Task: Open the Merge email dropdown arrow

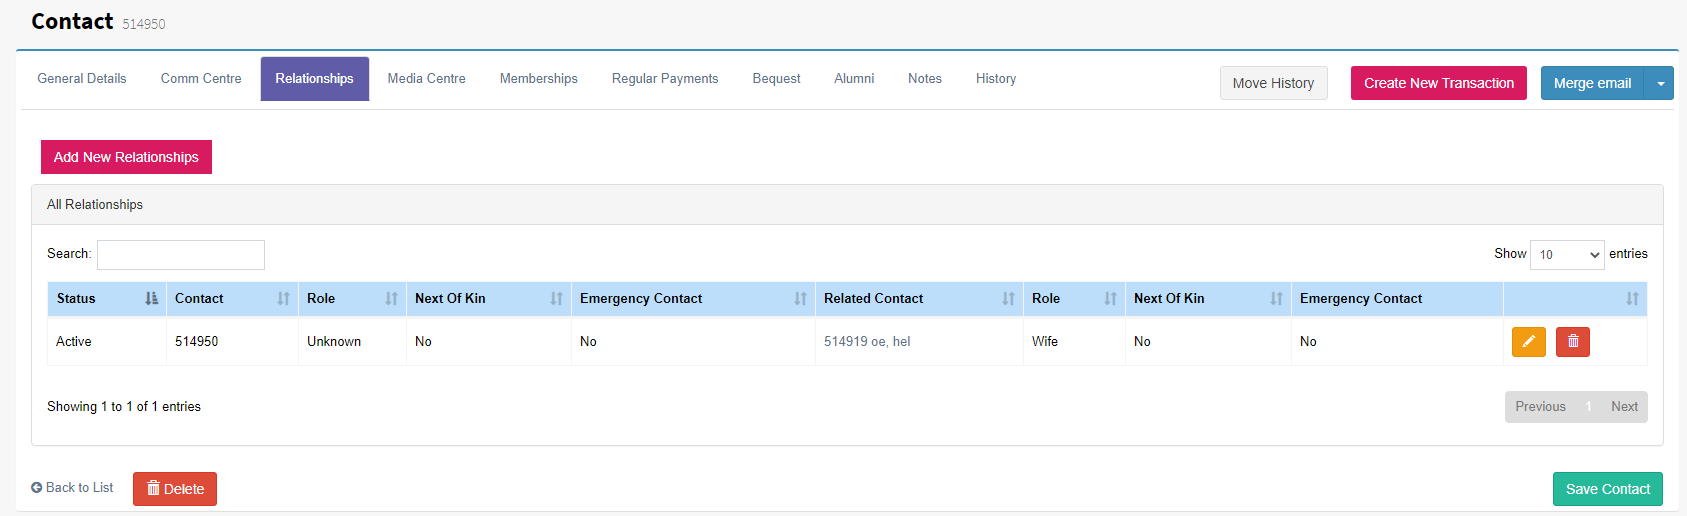Action: [x=1660, y=83]
